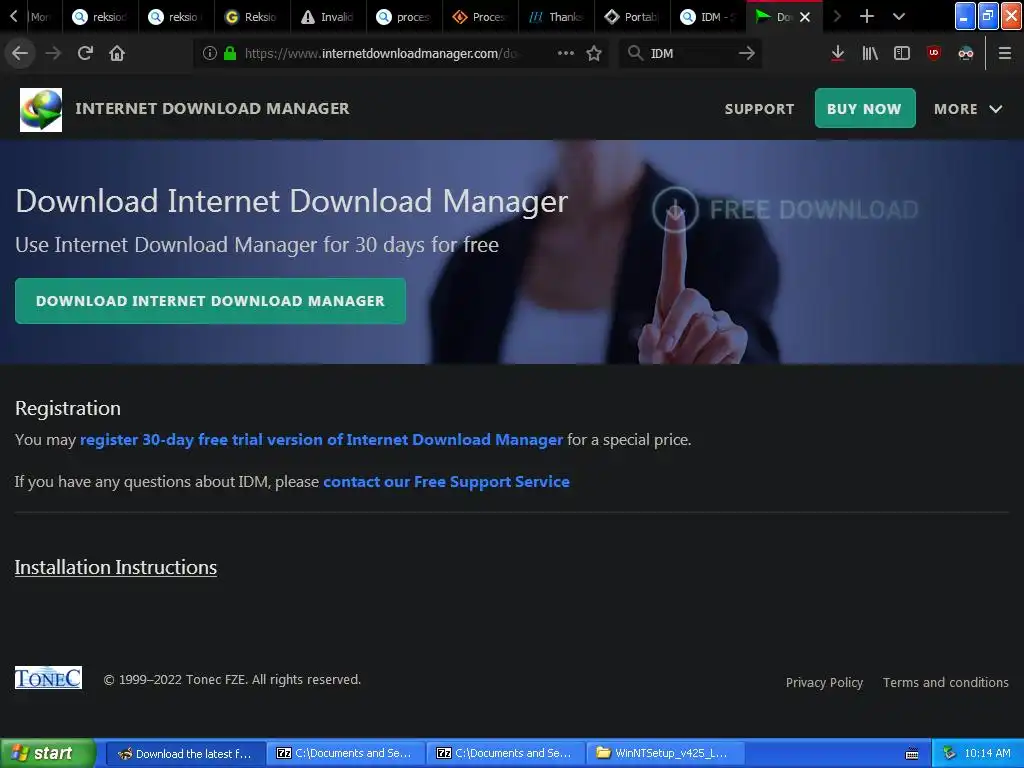Click the search magnifier icon
Screen dimensions: 1024x768
click(635, 53)
